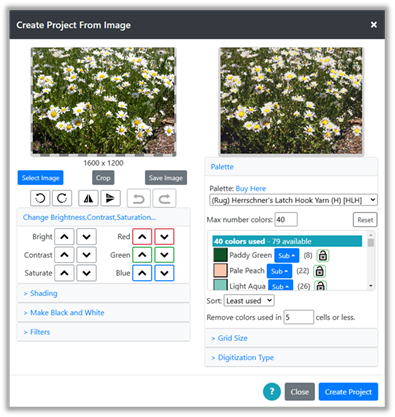Lock the Paddy Green color
395x417 pixels.
(323, 256)
